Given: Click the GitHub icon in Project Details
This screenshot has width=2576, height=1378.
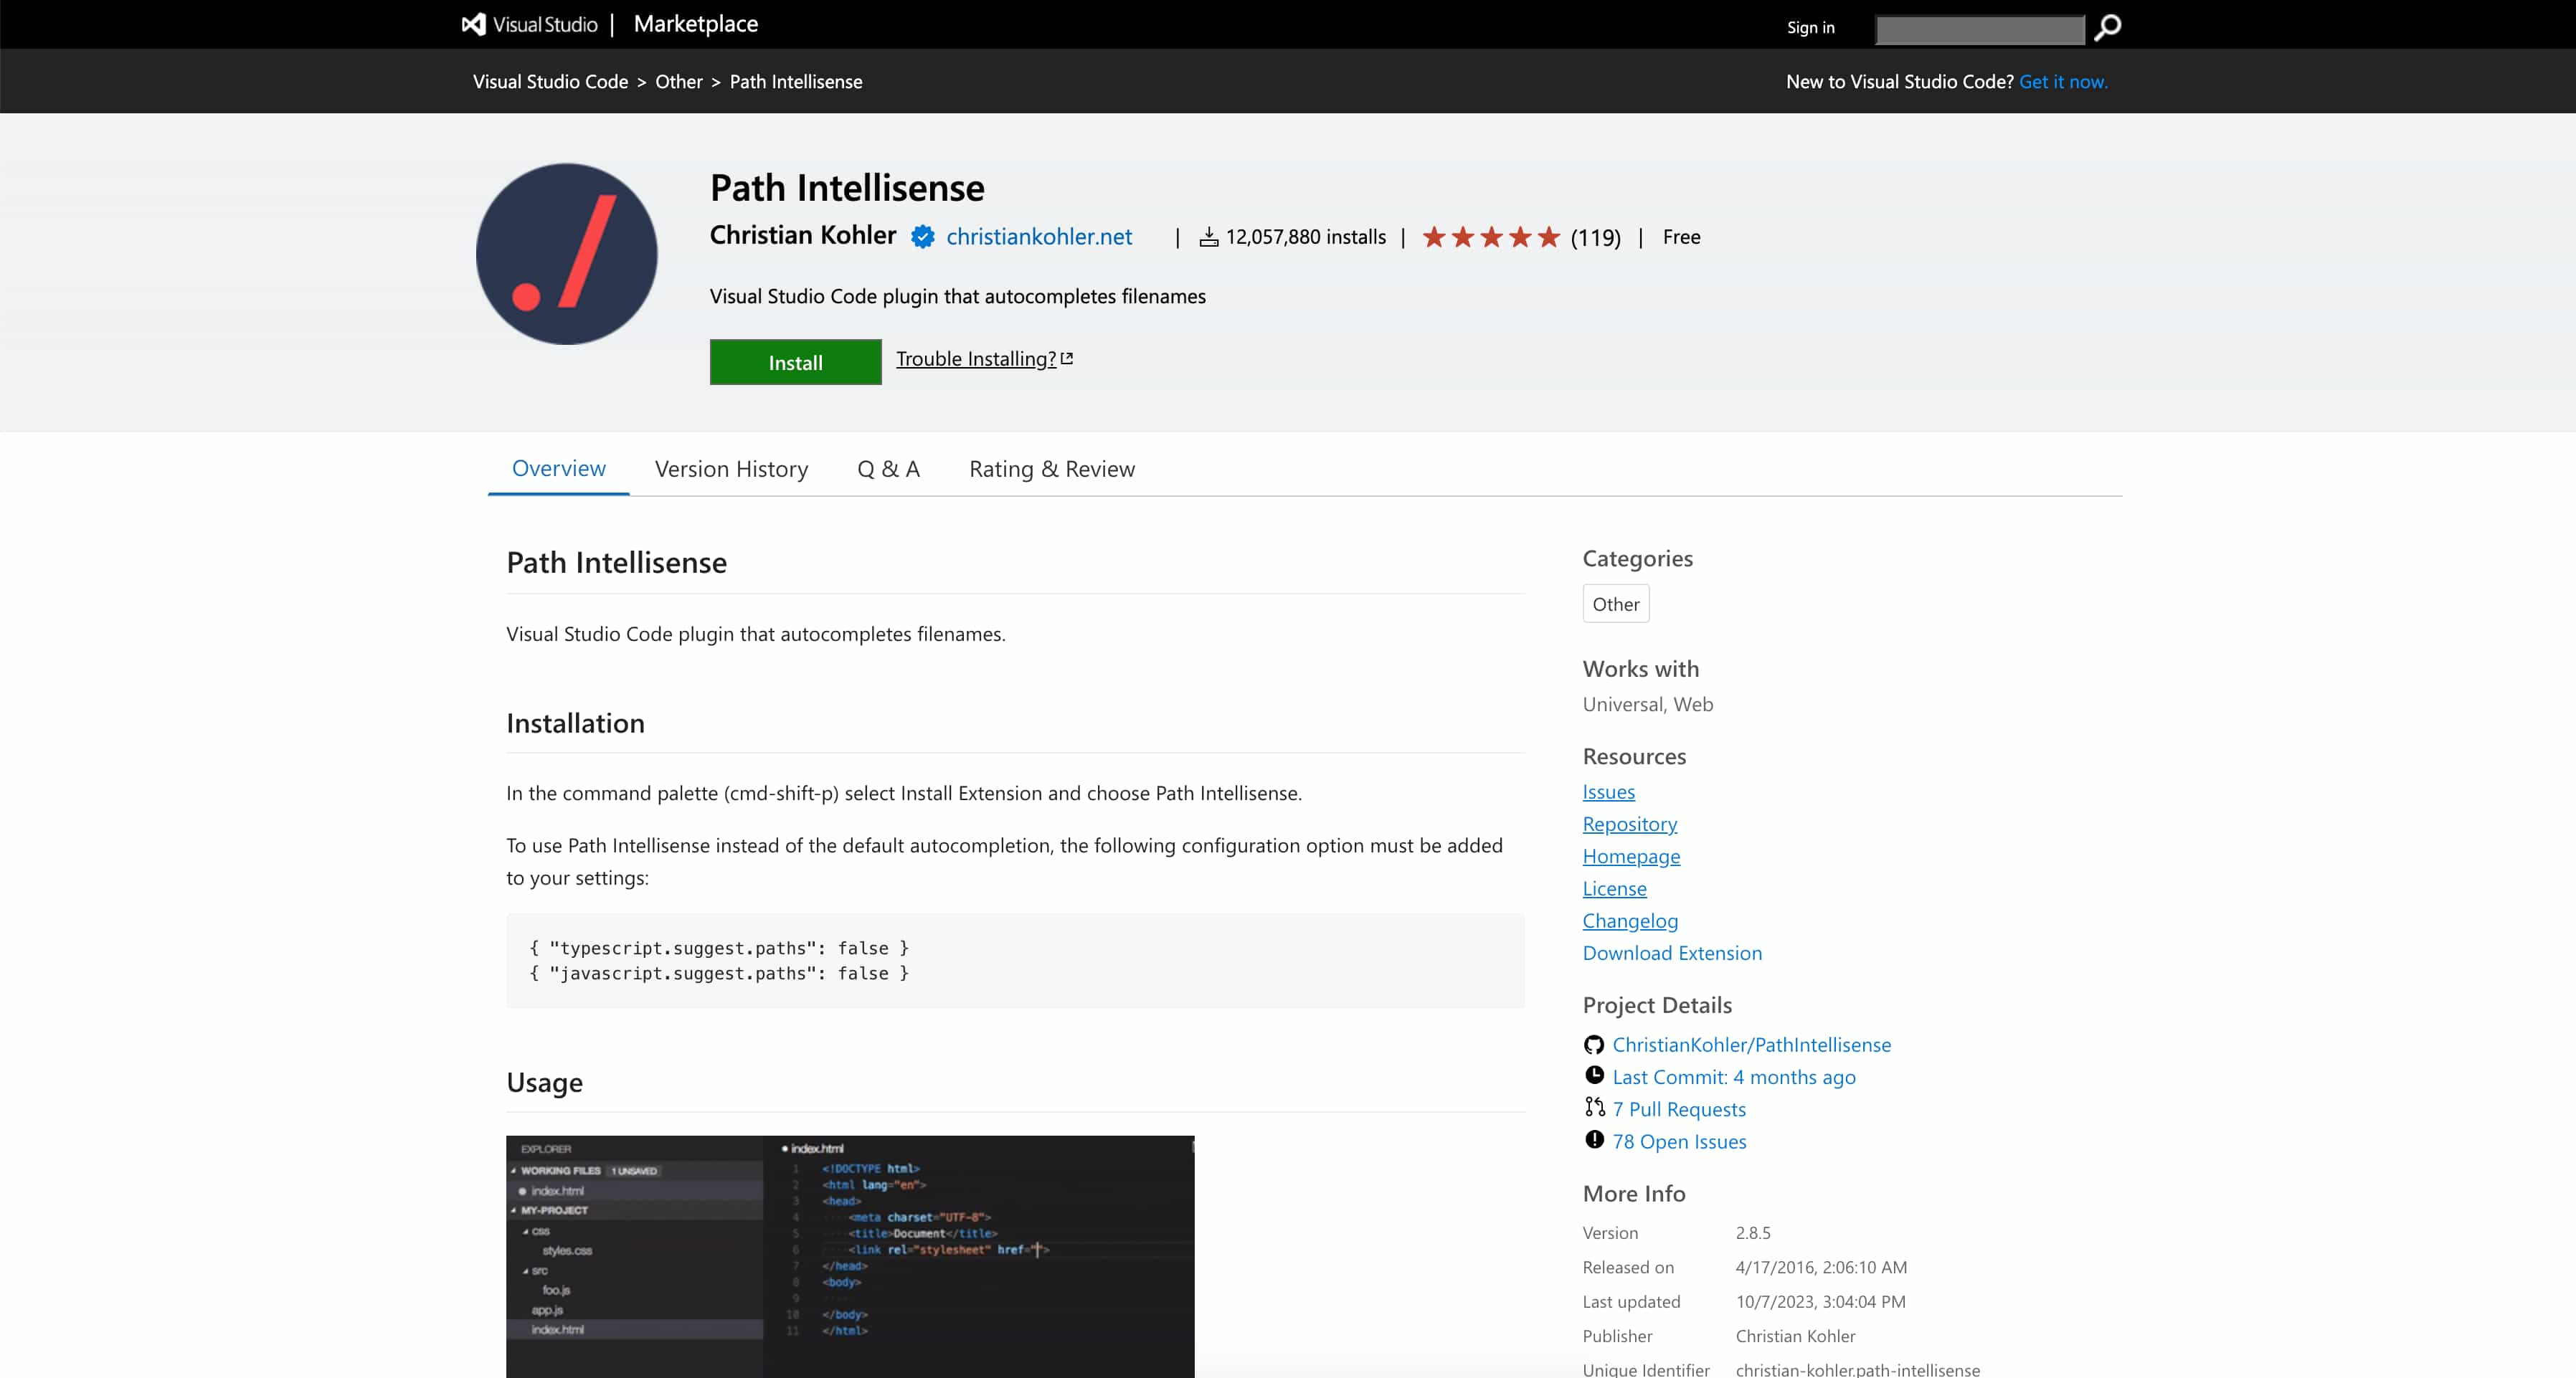Looking at the screenshot, I should click(1594, 1045).
